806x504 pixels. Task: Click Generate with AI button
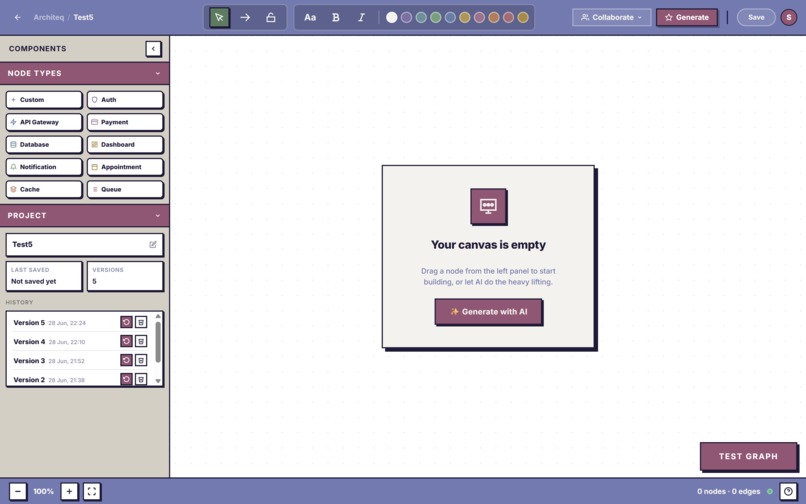[x=488, y=312]
